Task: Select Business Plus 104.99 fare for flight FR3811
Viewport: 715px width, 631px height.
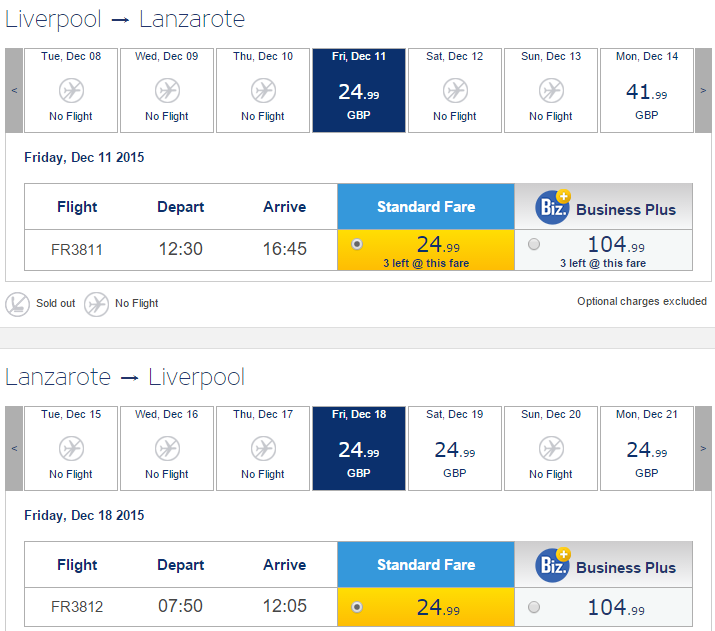Action: click(x=534, y=244)
